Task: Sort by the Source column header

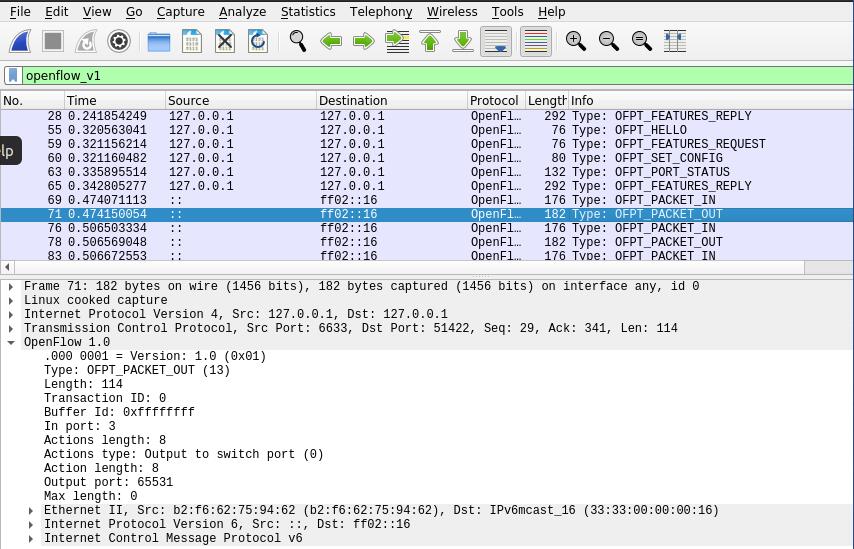Action: coord(241,100)
